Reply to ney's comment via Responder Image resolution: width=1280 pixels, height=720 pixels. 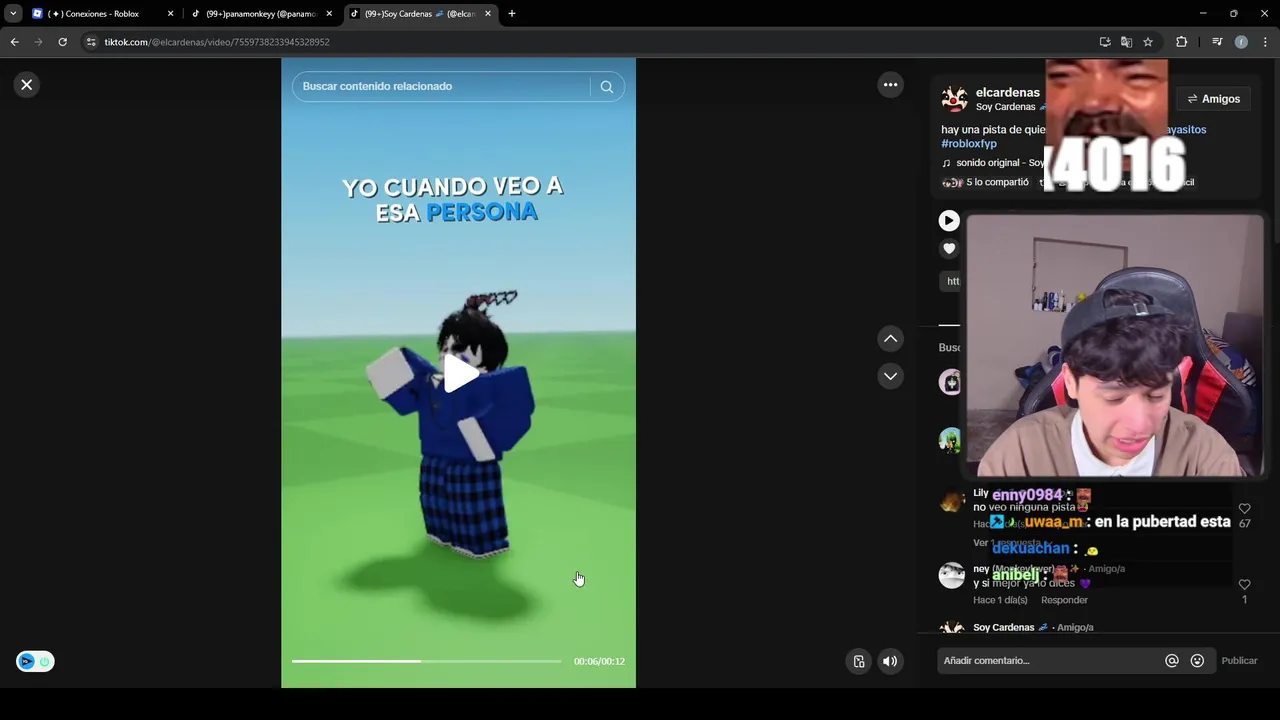tap(1064, 600)
